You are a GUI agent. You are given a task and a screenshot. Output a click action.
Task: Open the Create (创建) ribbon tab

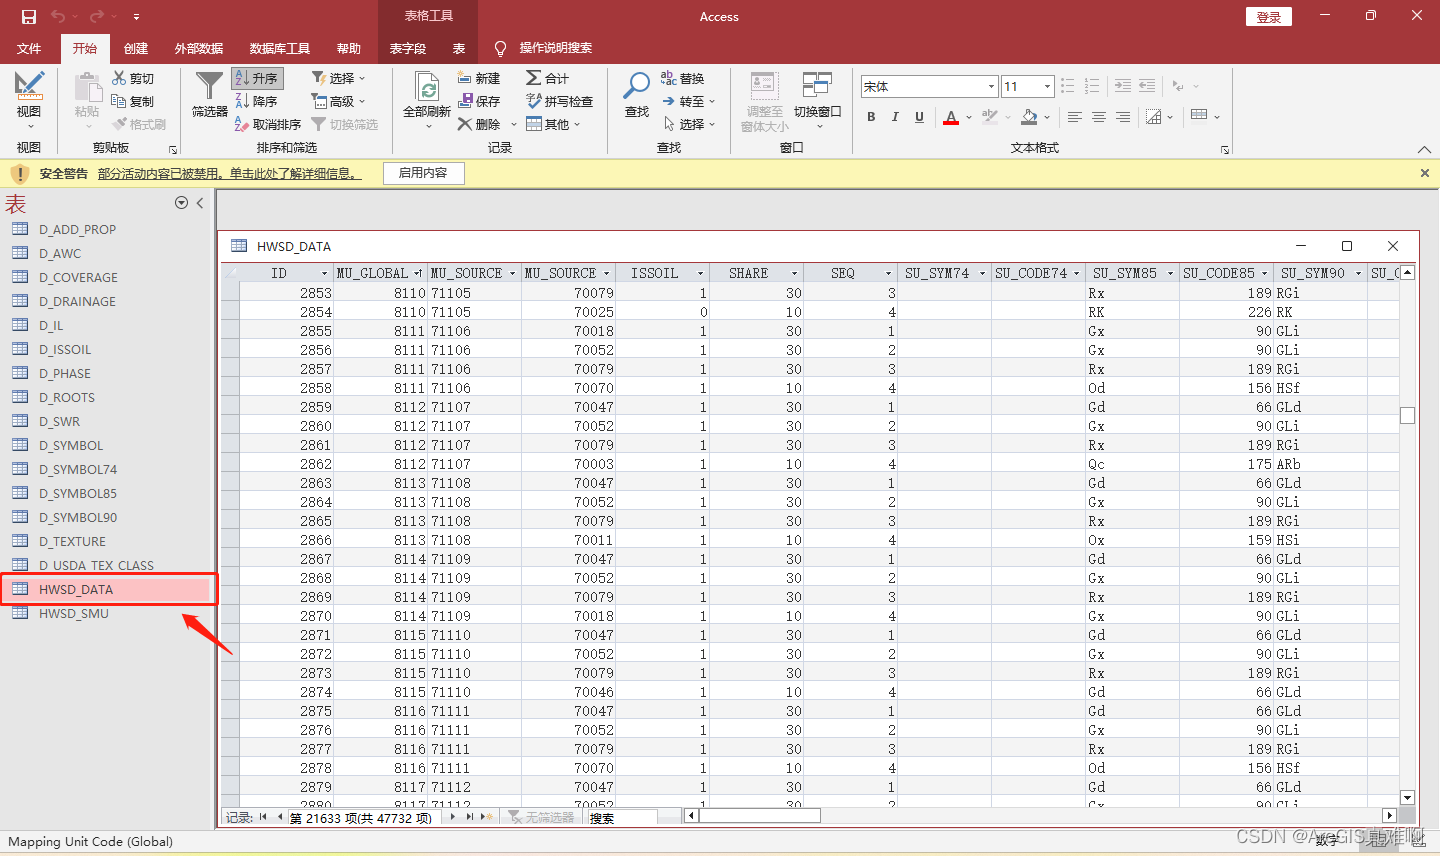tap(136, 48)
